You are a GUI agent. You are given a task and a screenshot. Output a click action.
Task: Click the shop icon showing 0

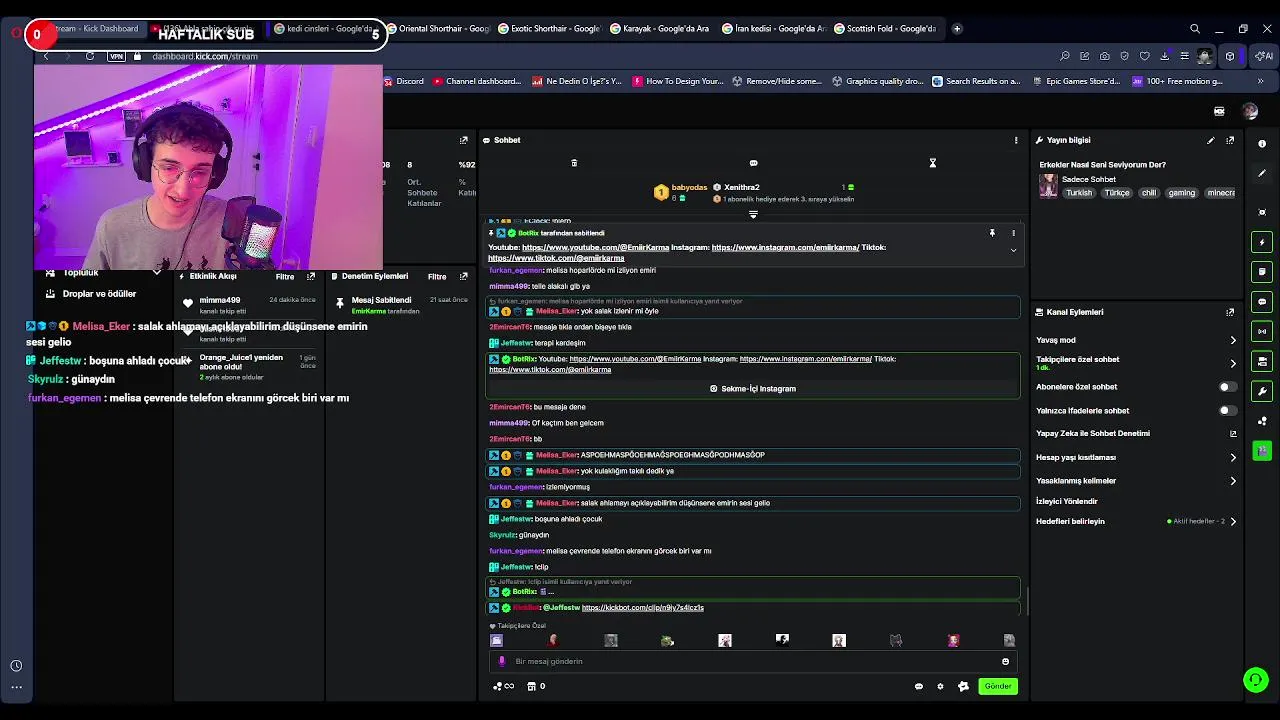tap(536, 686)
